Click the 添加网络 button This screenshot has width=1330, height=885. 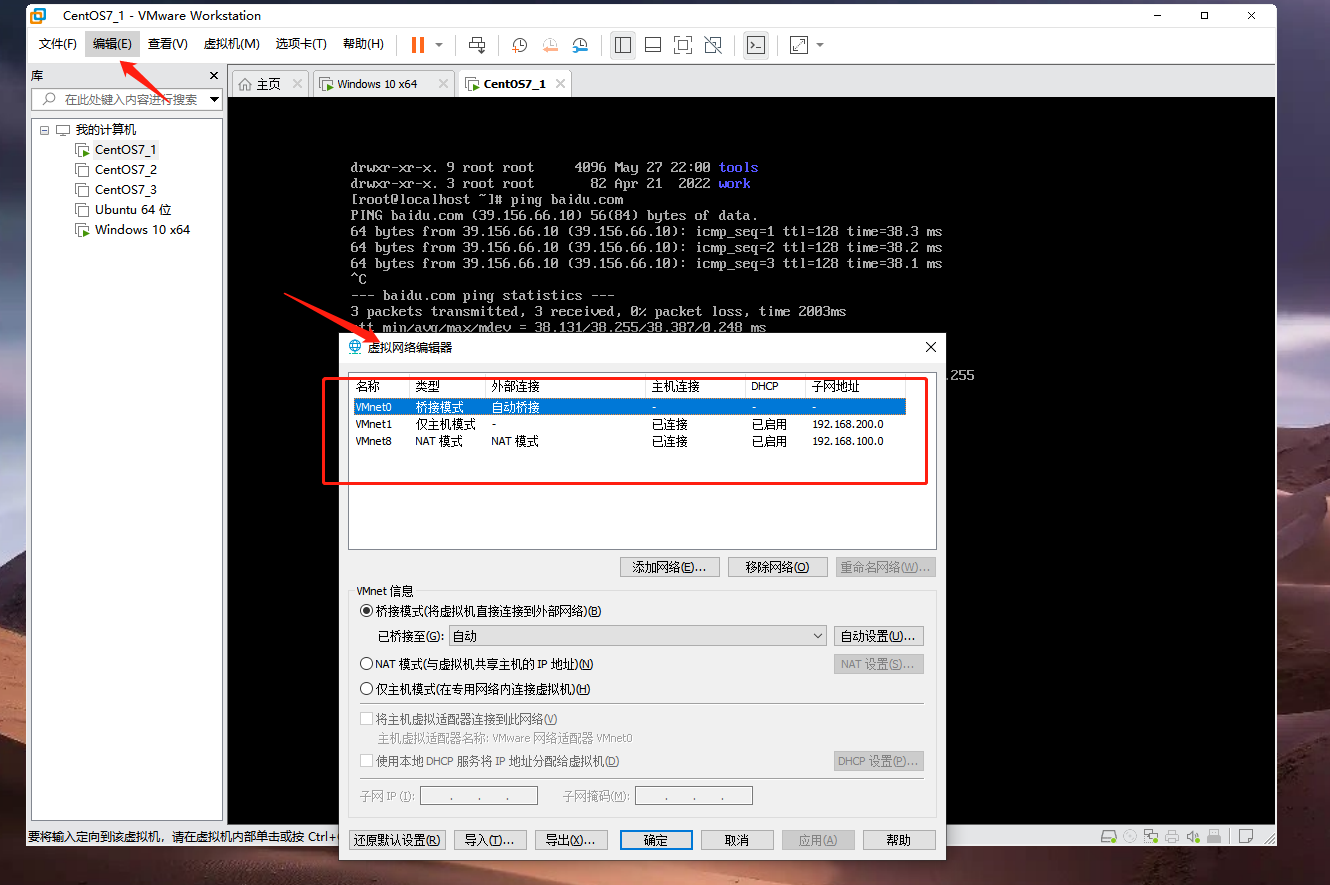[x=670, y=567]
